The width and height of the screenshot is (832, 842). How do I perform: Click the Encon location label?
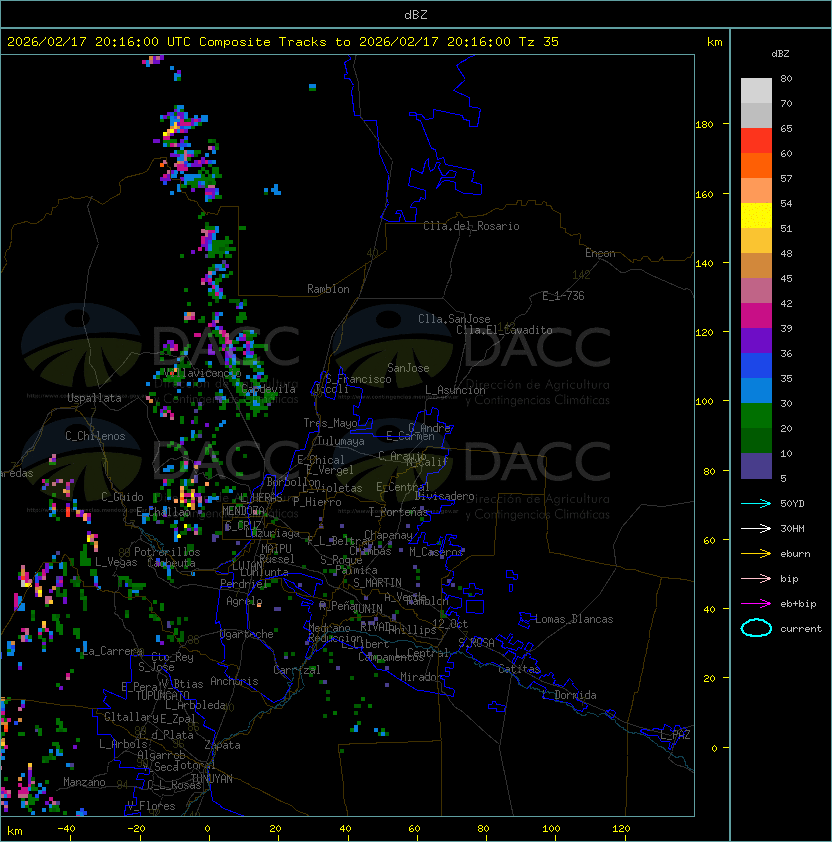(x=600, y=253)
